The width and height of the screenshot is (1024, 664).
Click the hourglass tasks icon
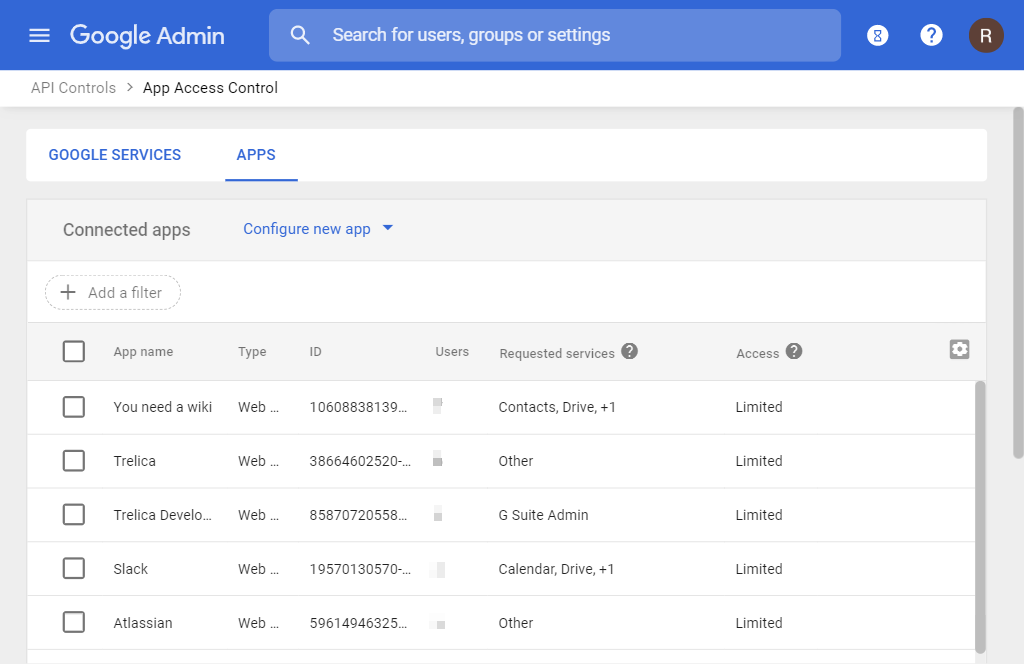point(878,36)
